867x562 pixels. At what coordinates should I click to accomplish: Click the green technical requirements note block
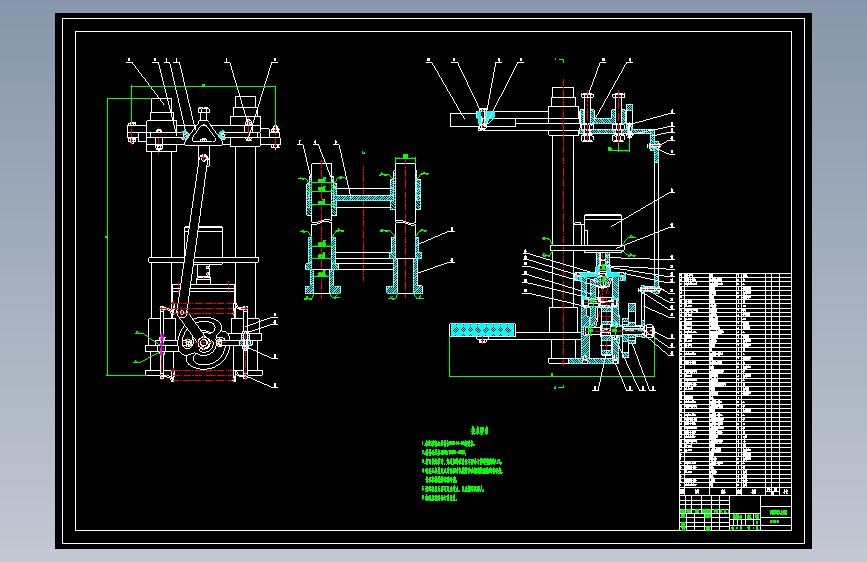[462, 465]
